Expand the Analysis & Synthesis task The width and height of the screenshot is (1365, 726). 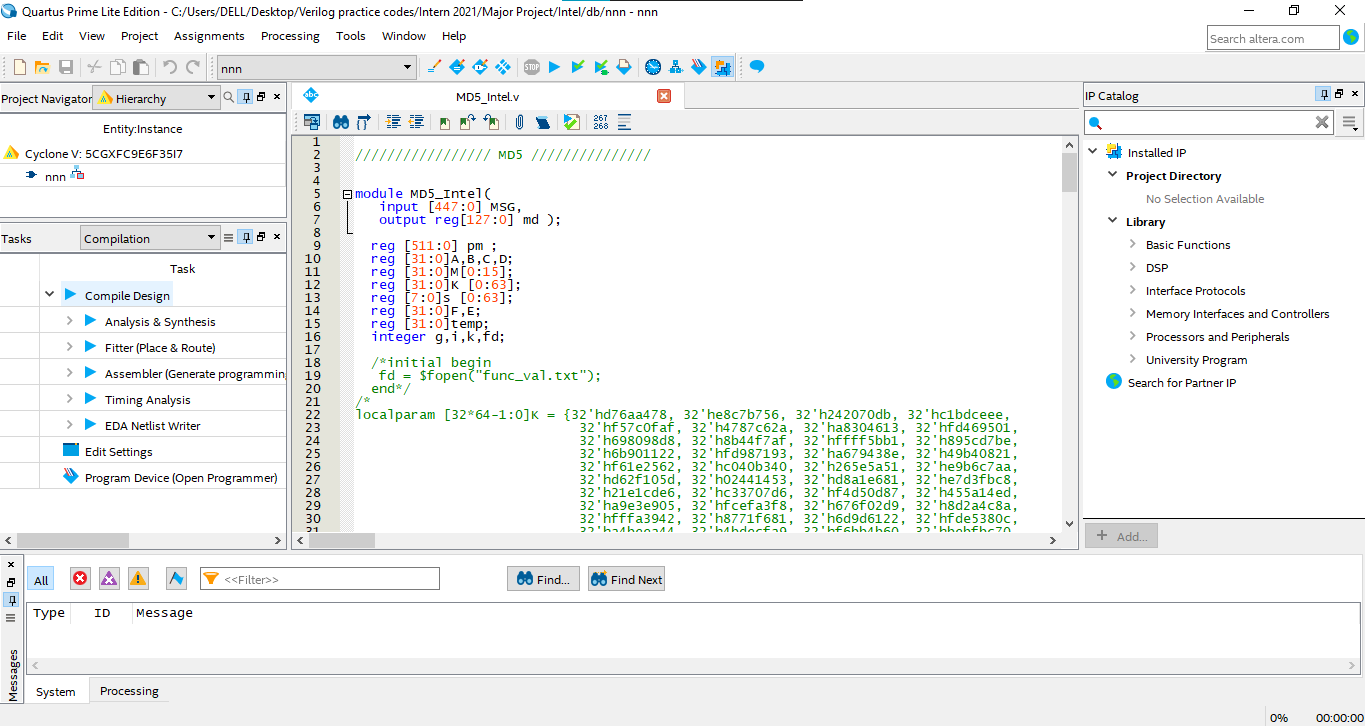pyautogui.click(x=69, y=321)
